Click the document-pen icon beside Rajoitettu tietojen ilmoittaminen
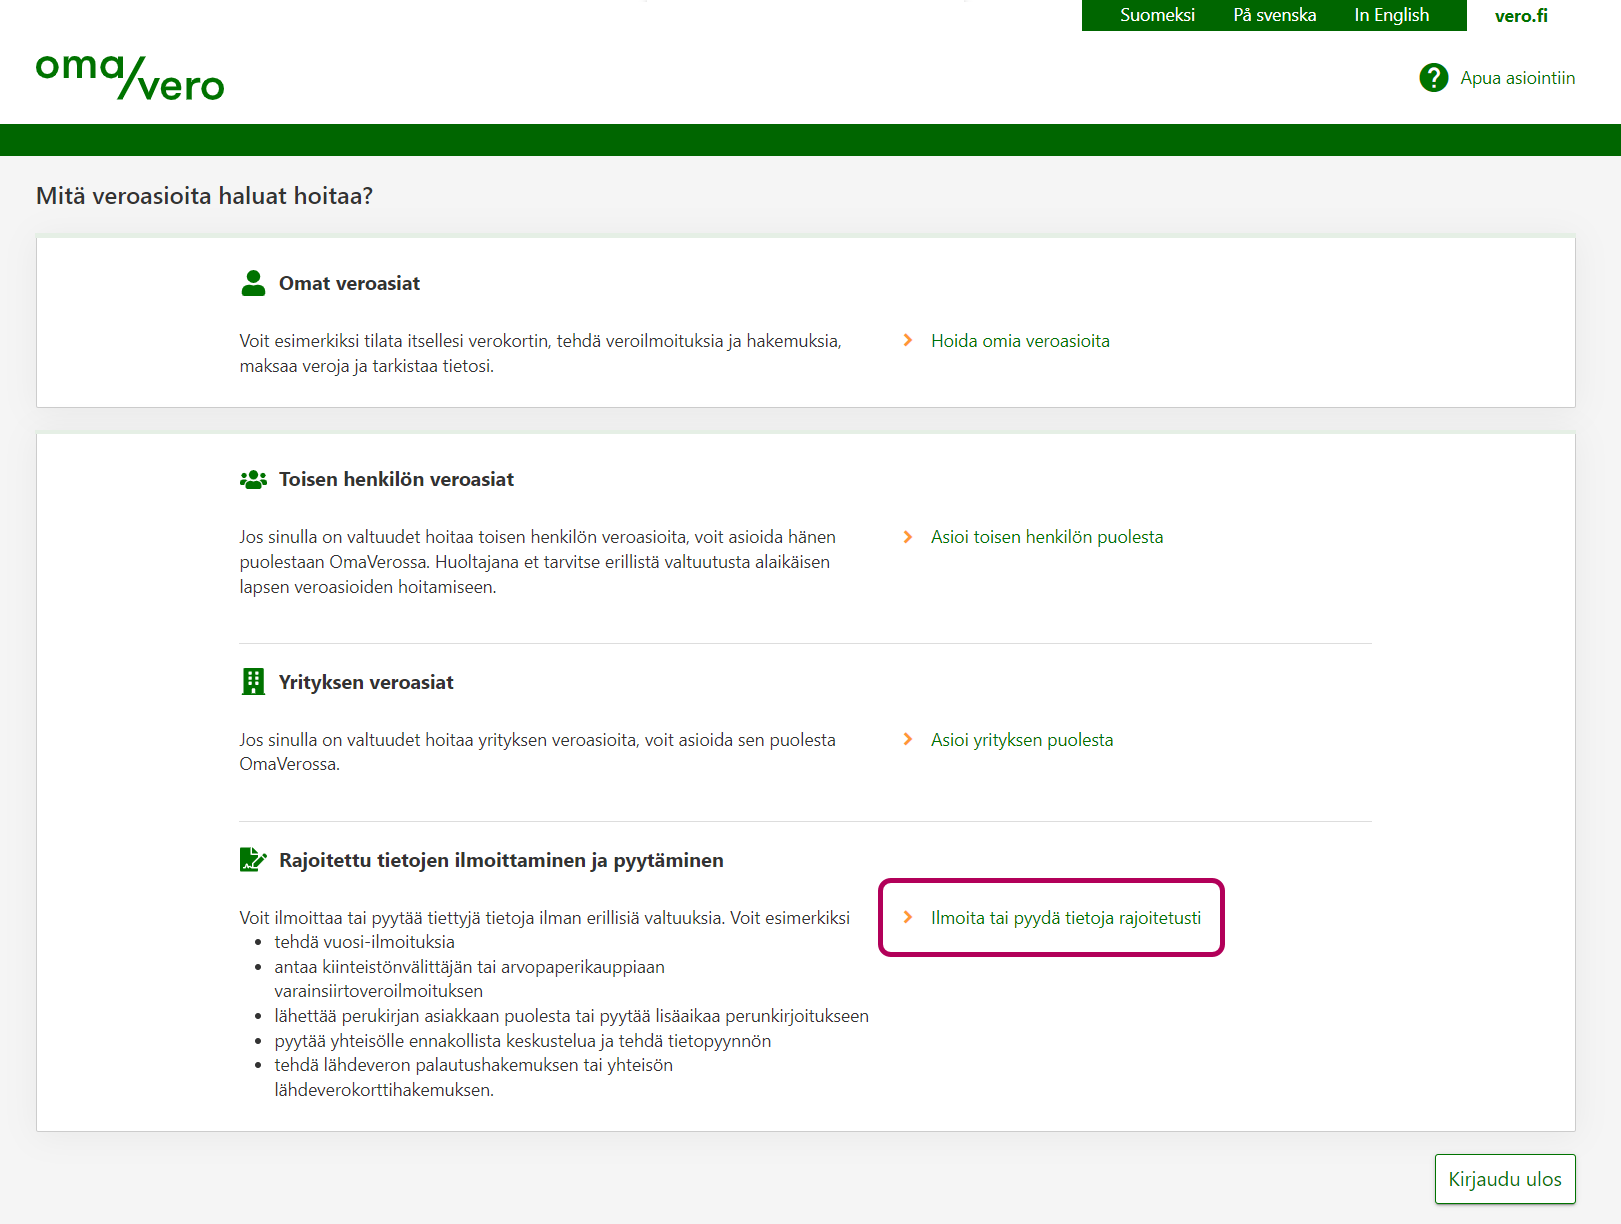 [x=253, y=860]
